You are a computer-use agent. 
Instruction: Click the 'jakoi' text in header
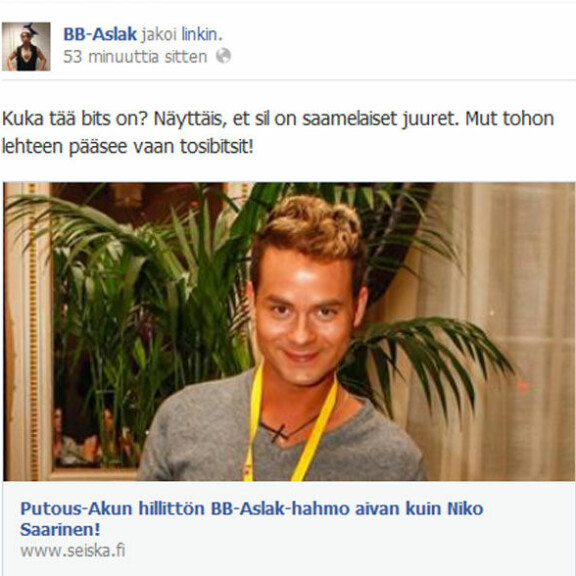(x=159, y=35)
